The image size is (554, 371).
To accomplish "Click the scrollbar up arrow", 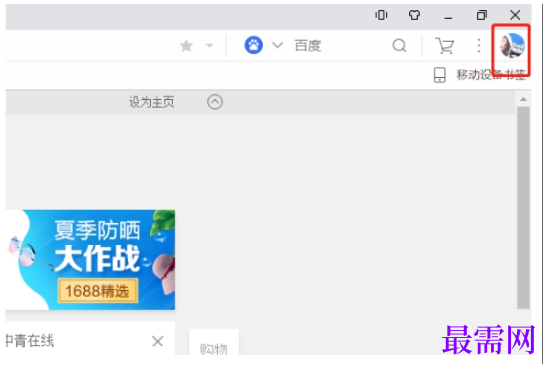I will pyautogui.click(x=523, y=100).
